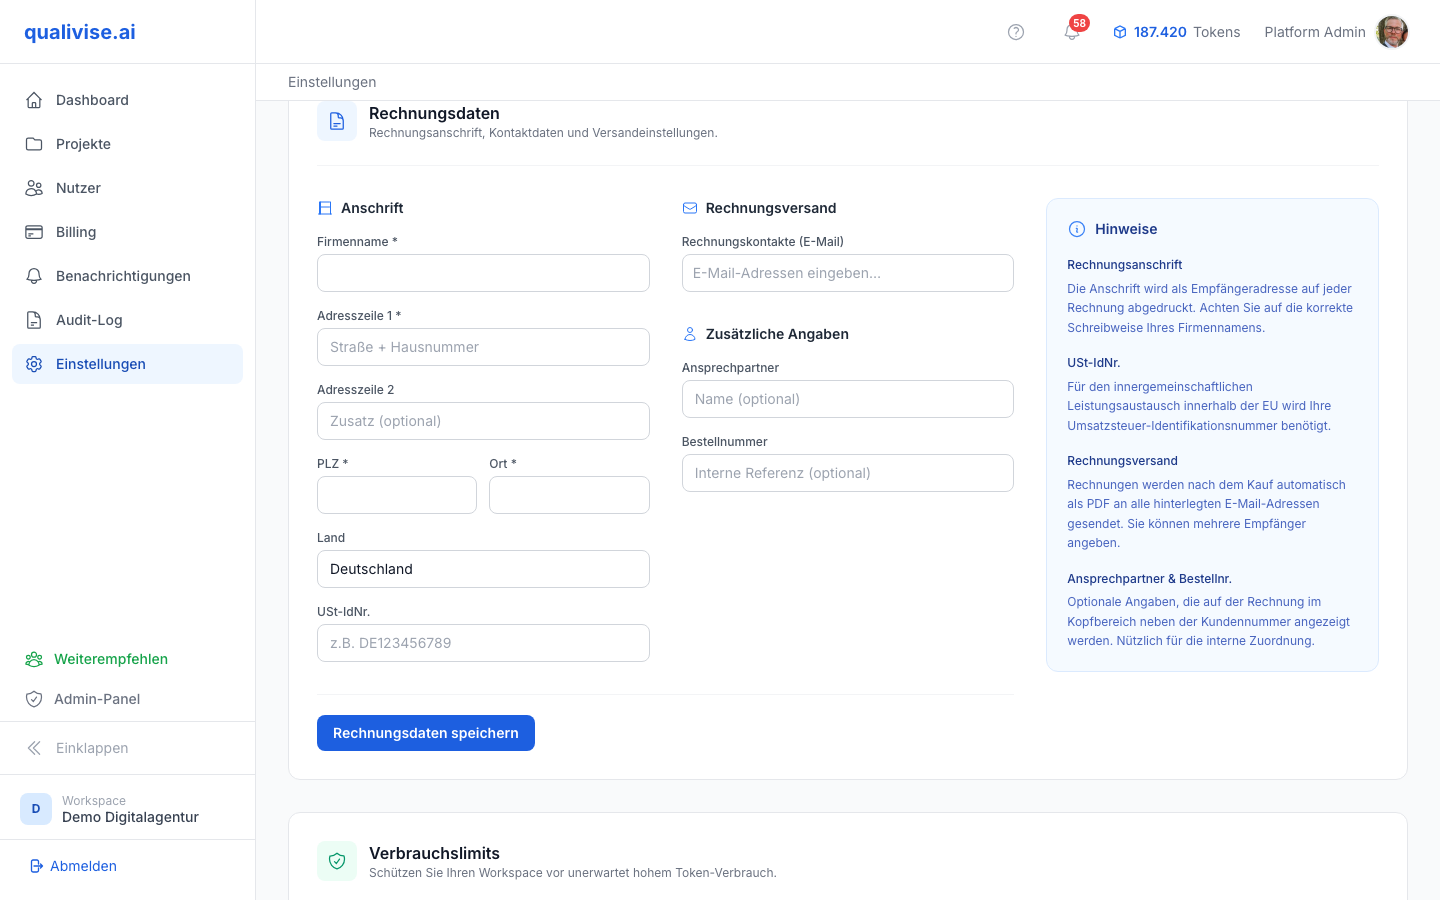Click the token cube icon
This screenshot has width=1440, height=900.
click(1120, 32)
